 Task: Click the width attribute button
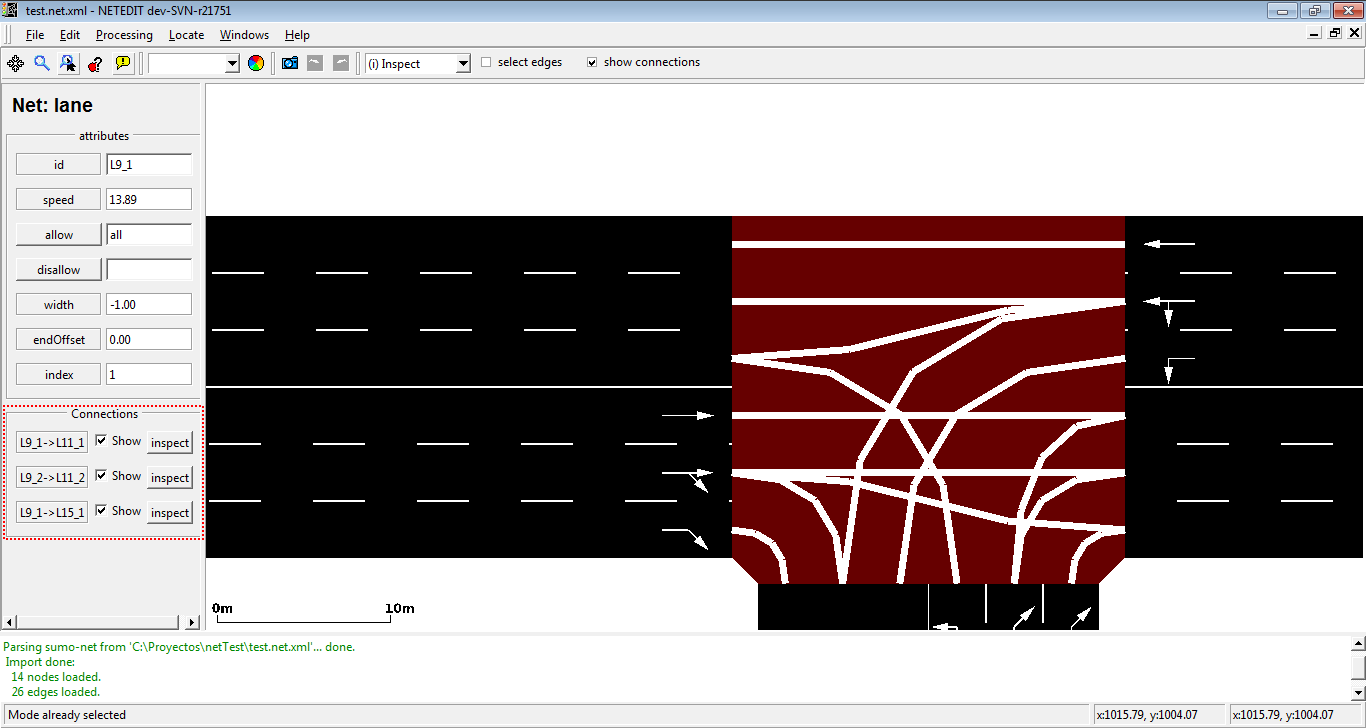point(59,305)
